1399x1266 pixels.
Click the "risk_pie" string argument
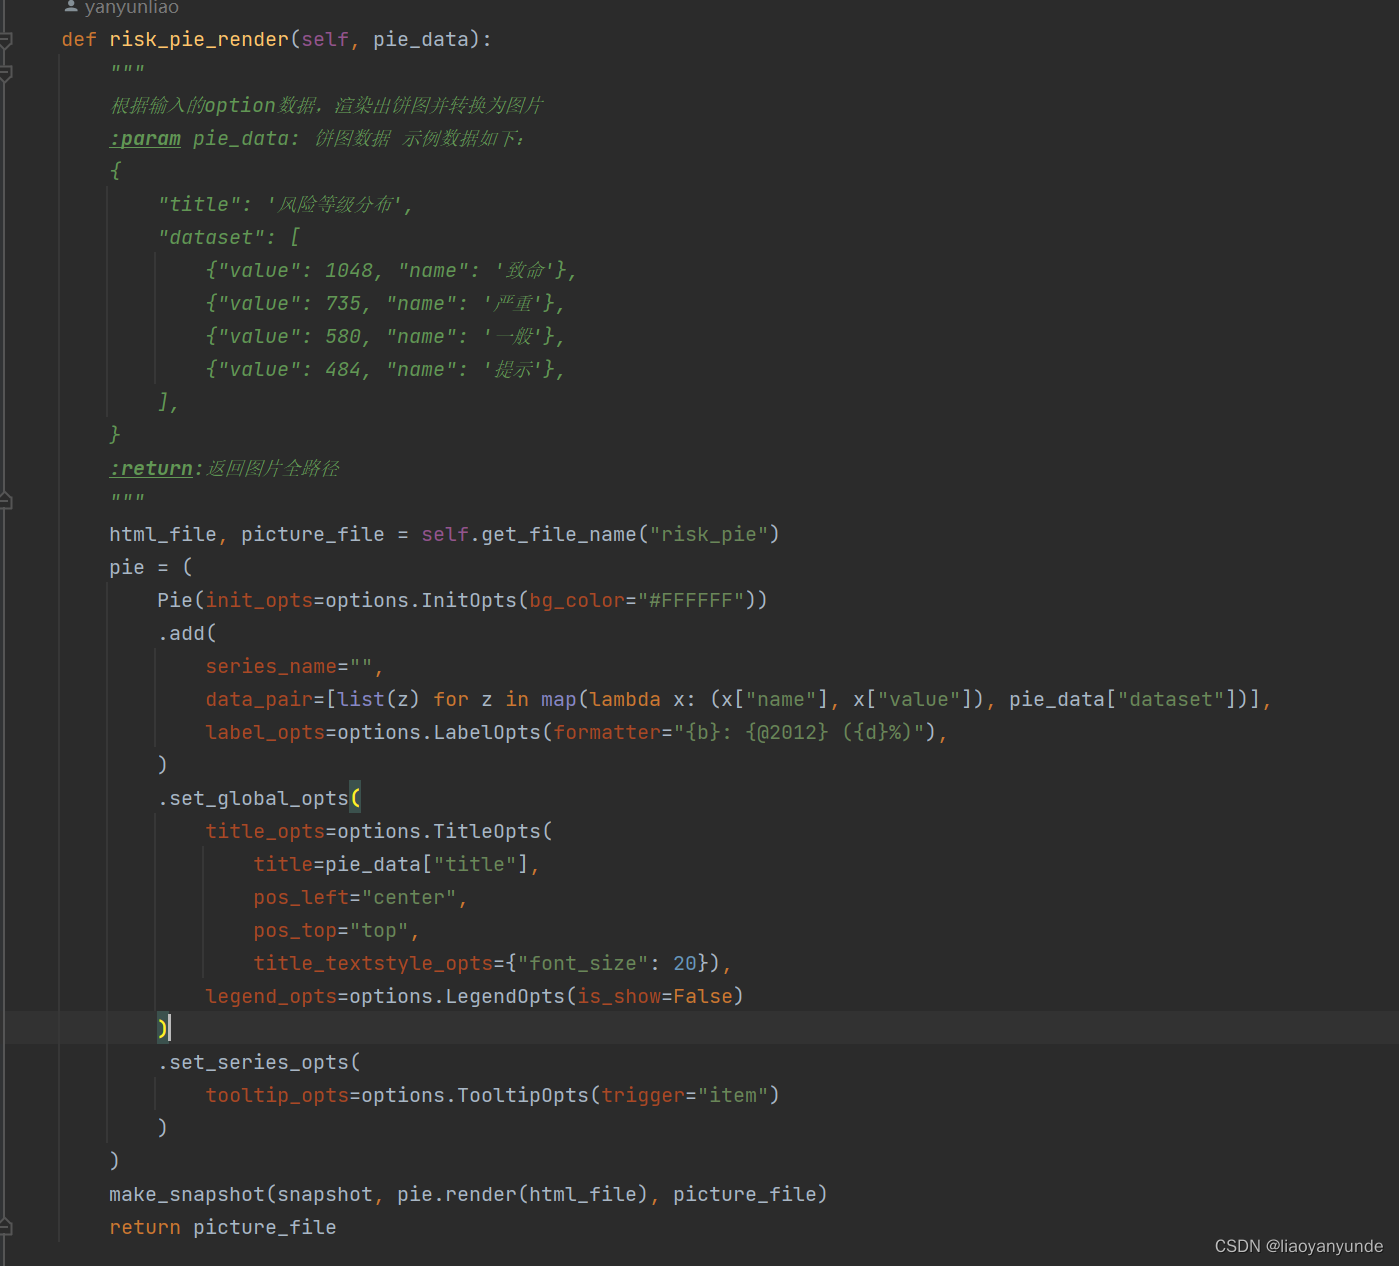tap(709, 535)
